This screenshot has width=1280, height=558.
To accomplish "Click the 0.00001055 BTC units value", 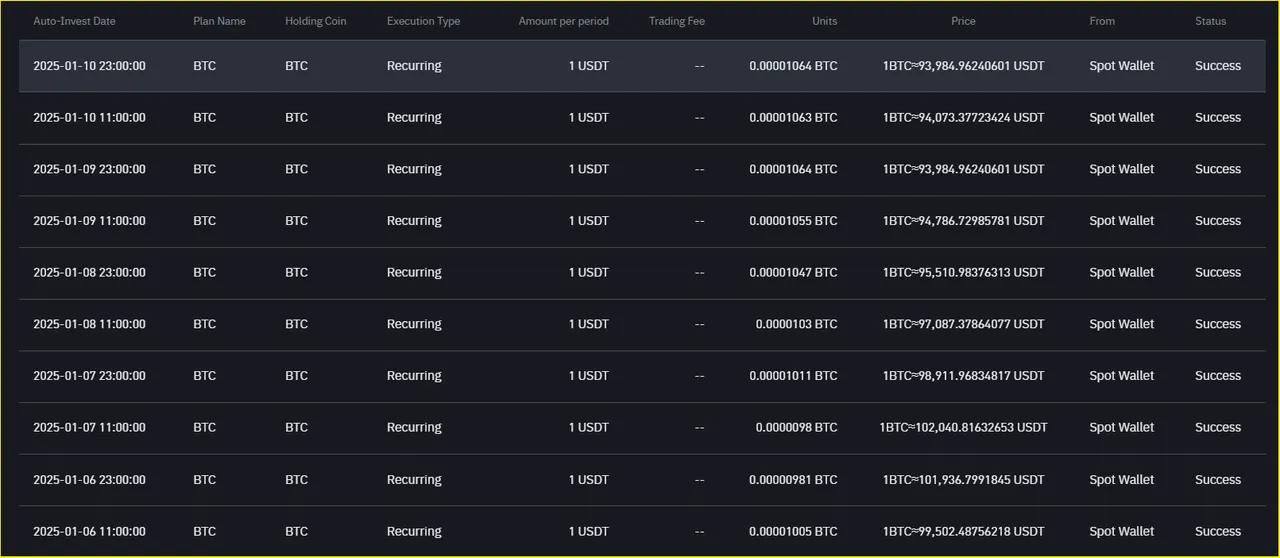I will (793, 221).
